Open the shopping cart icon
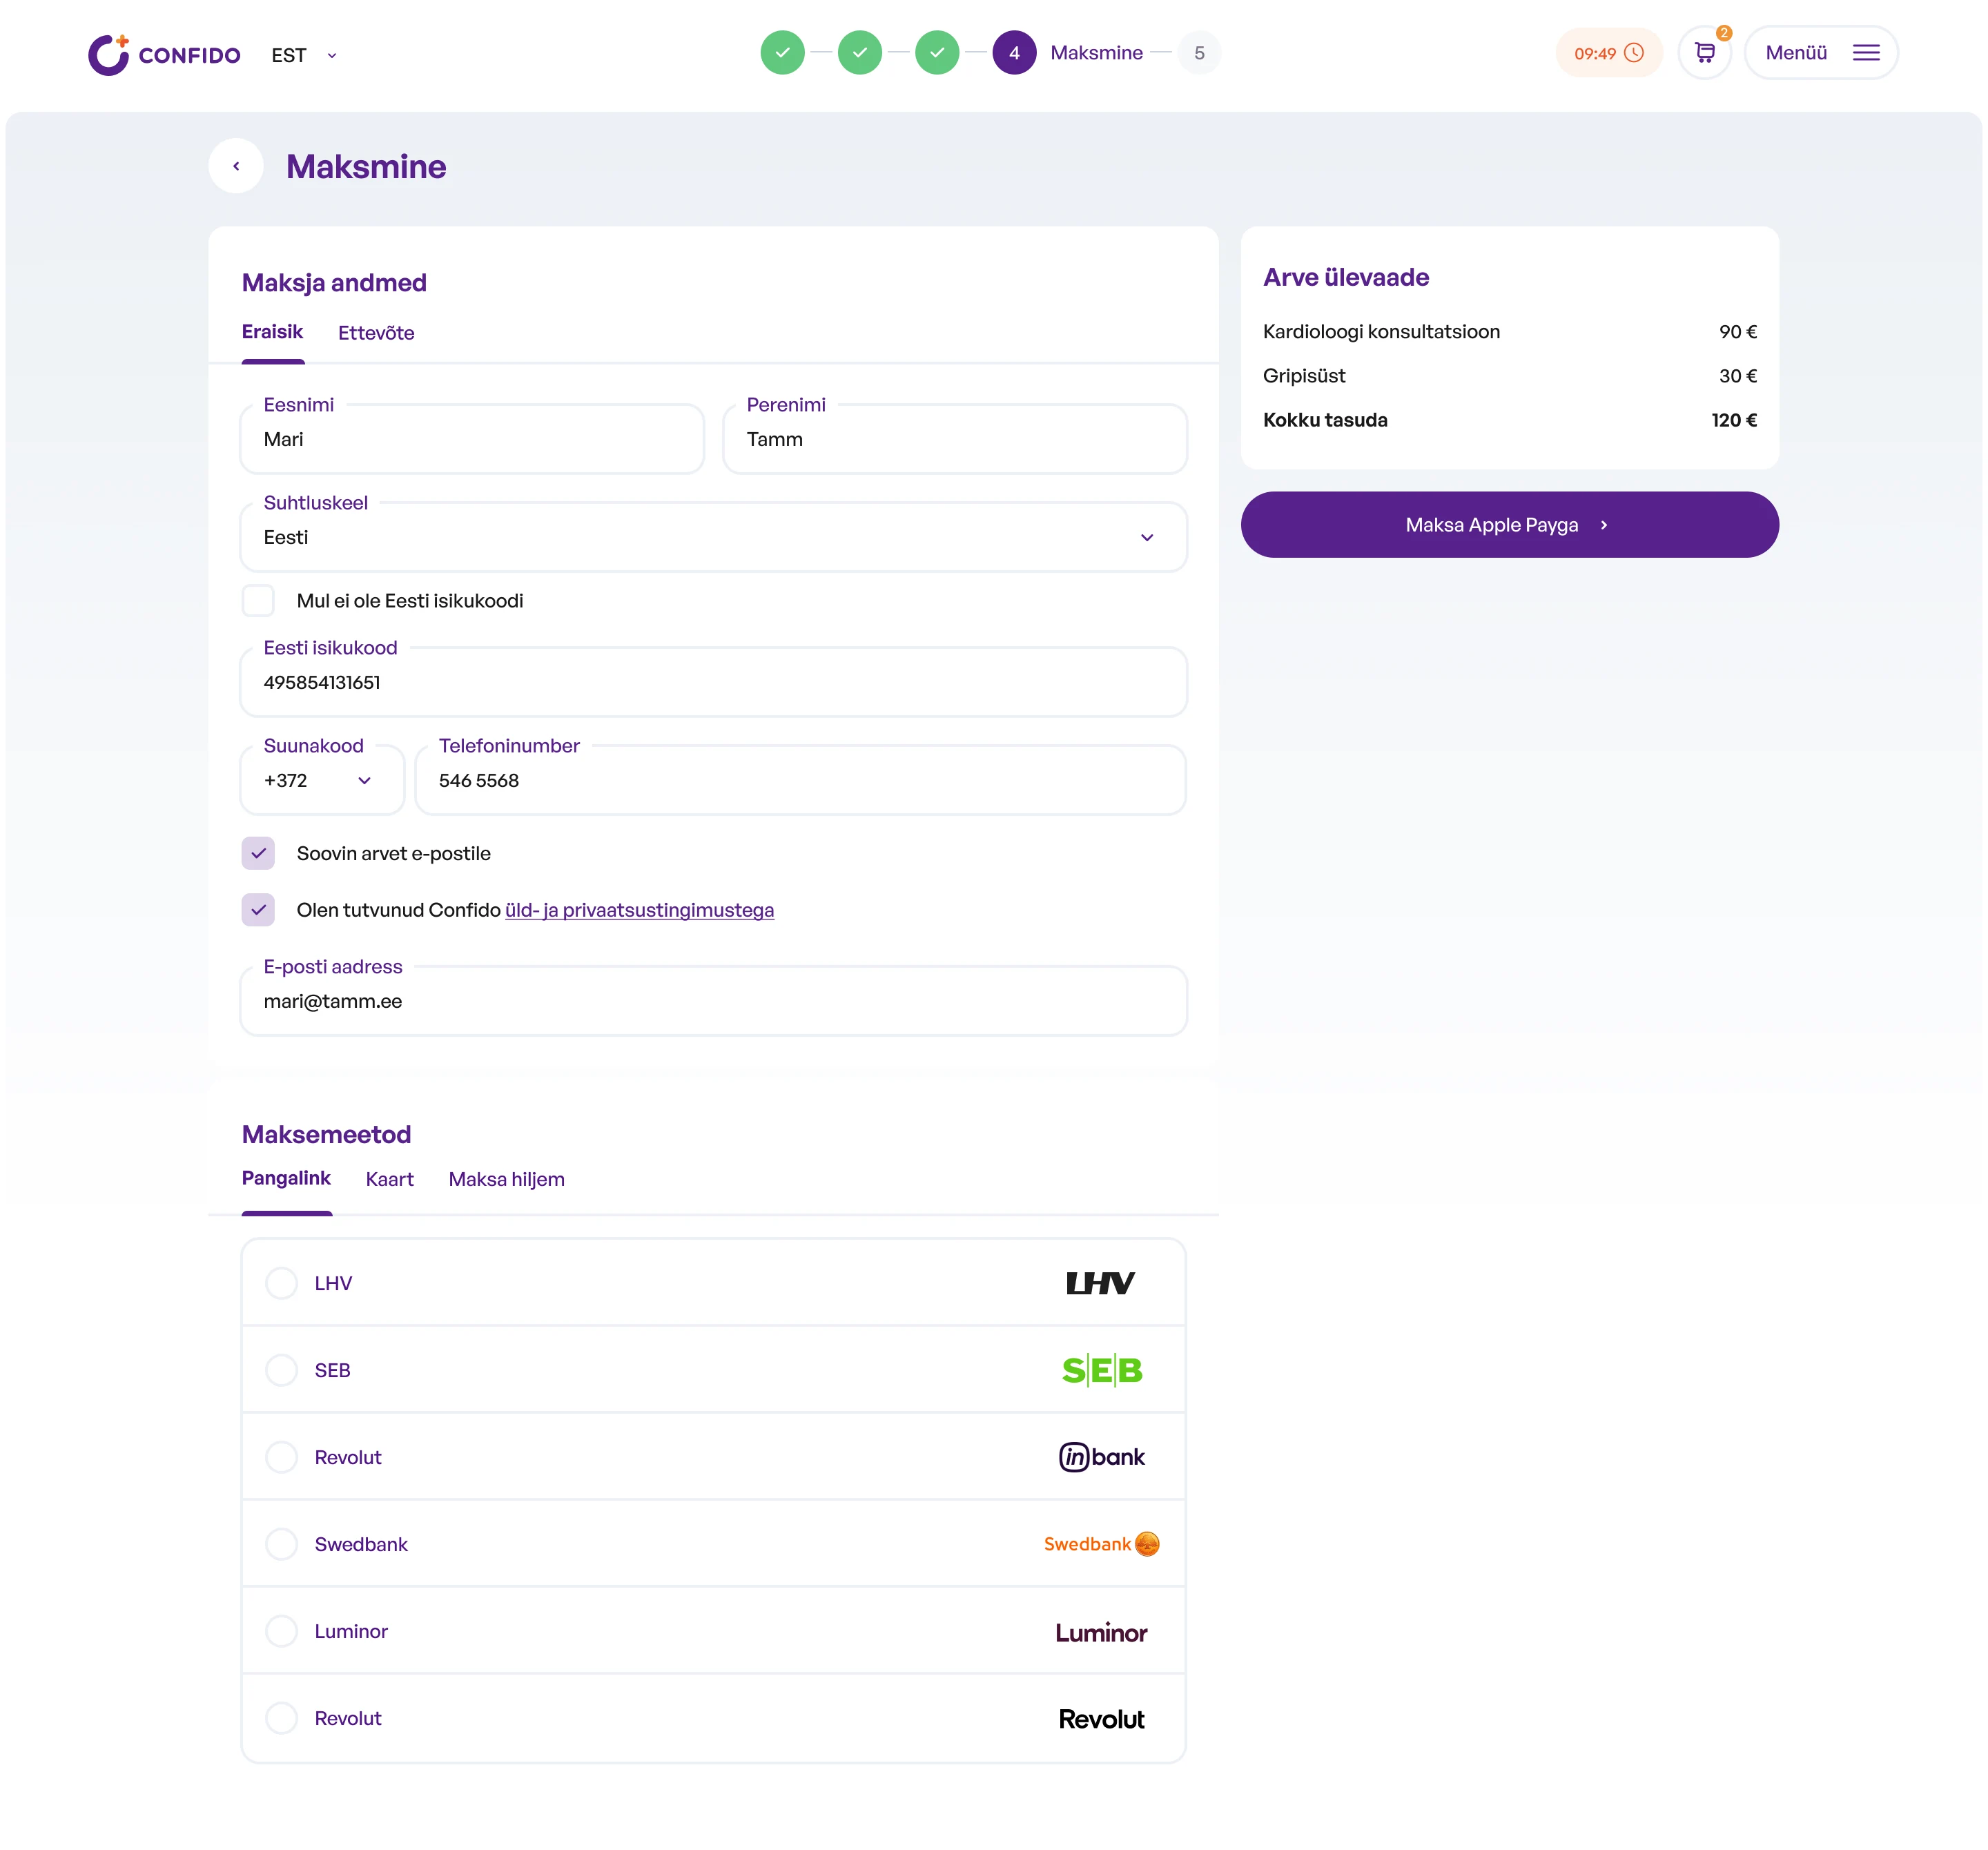 (x=1704, y=53)
